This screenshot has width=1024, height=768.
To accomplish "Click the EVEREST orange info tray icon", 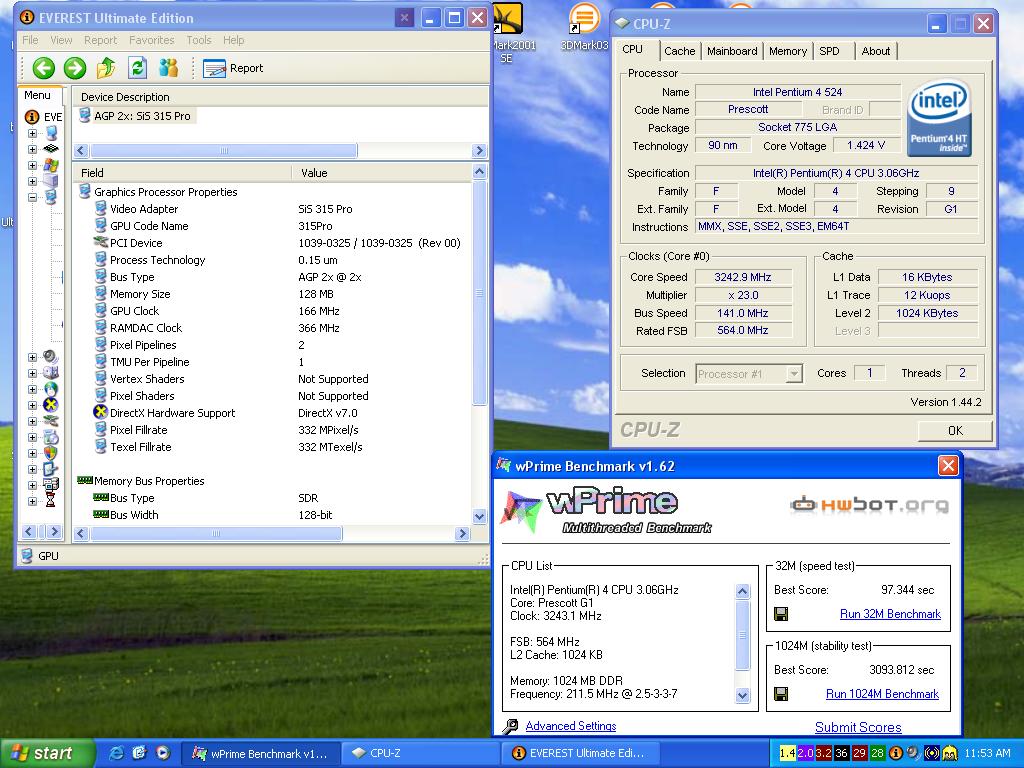I will pyautogui.click(x=896, y=753).
